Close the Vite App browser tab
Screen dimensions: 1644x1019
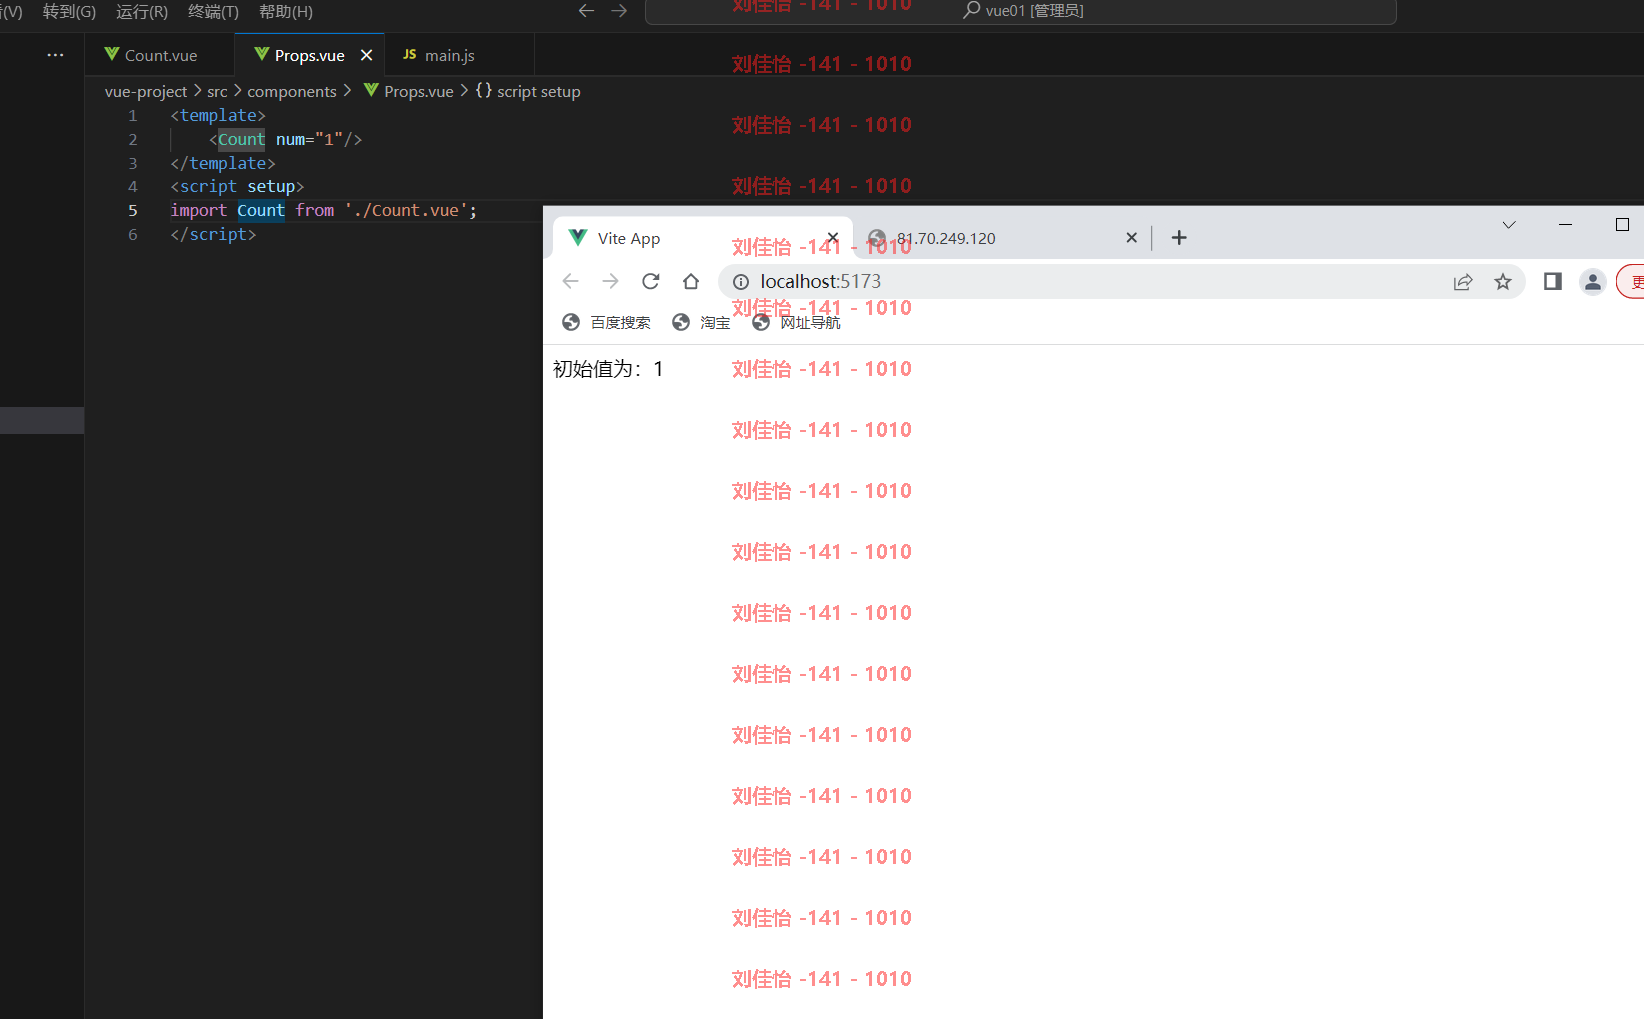tap(833, 238)
